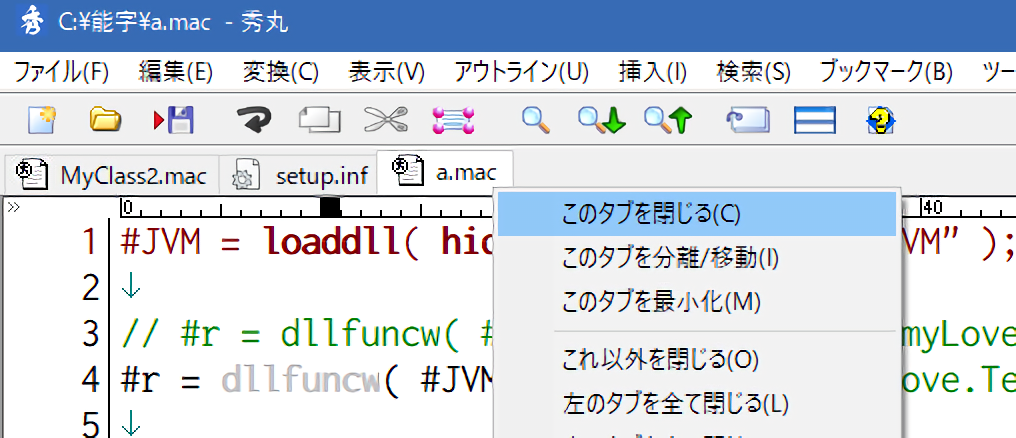Switch to the setup.inf tab
This screenshot has width=1016, height=438.
298,176
